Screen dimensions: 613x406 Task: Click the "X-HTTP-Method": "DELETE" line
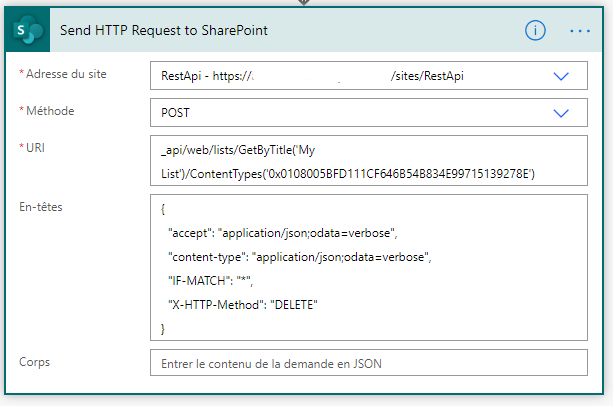243,305
